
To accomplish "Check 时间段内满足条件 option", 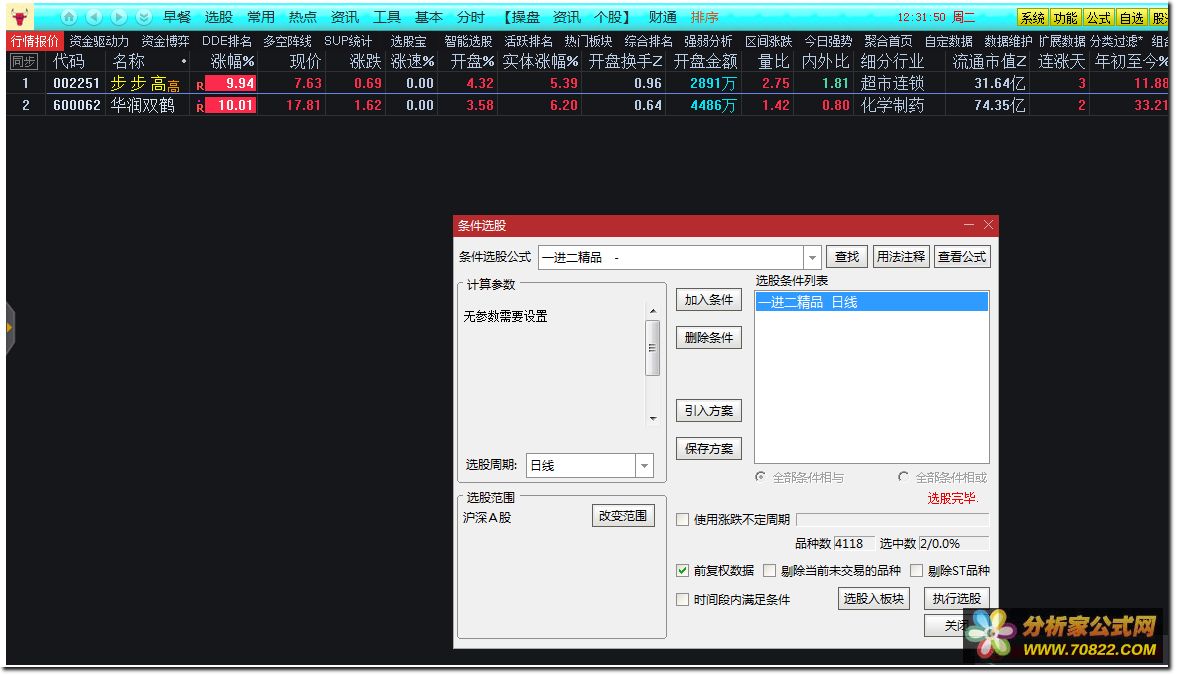I will [x=682, y=599].
